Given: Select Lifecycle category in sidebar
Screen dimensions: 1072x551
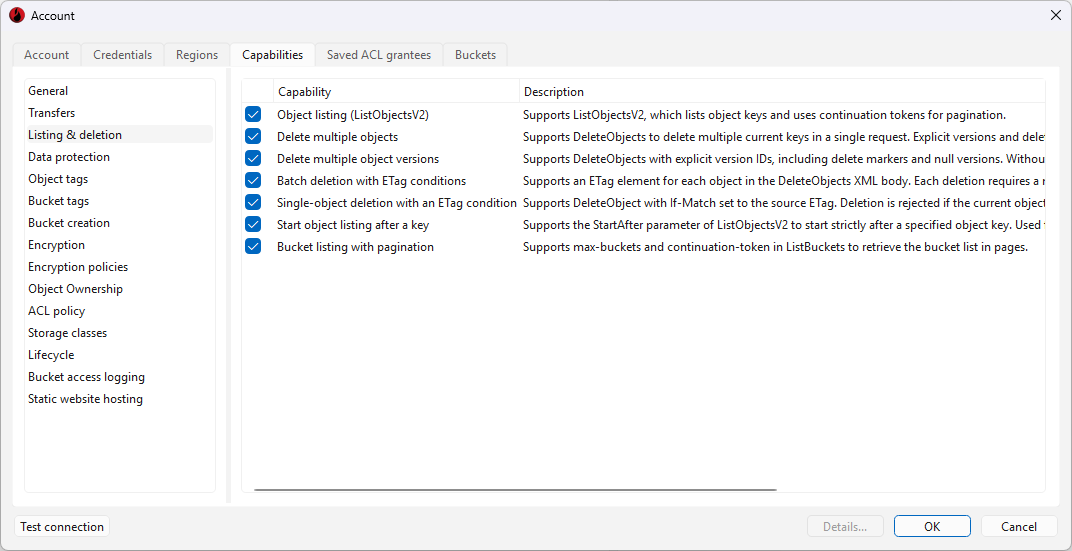Looking at the screenshot, I should (119, 355).
